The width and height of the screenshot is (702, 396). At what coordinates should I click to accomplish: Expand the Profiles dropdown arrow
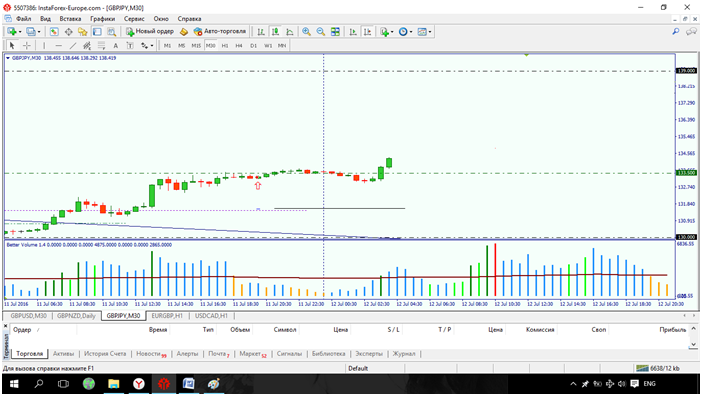pyautogui.click(x=39, y=32)
